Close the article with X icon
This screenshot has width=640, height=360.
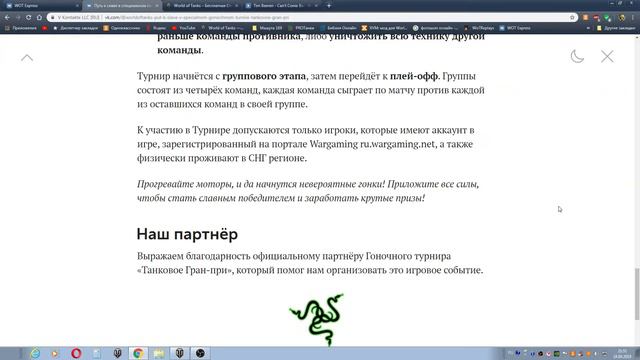607,56
